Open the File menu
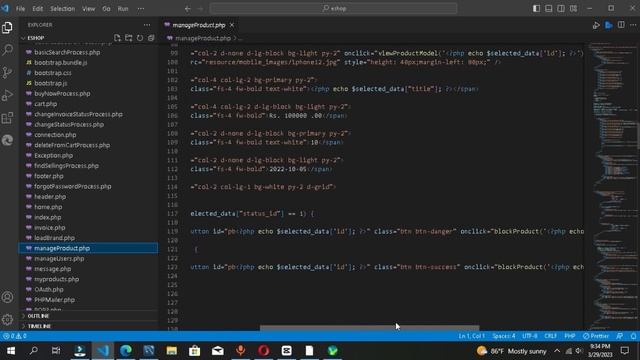Image resolution: width=640 pixels, height=360 pixels. click(20, 9)
